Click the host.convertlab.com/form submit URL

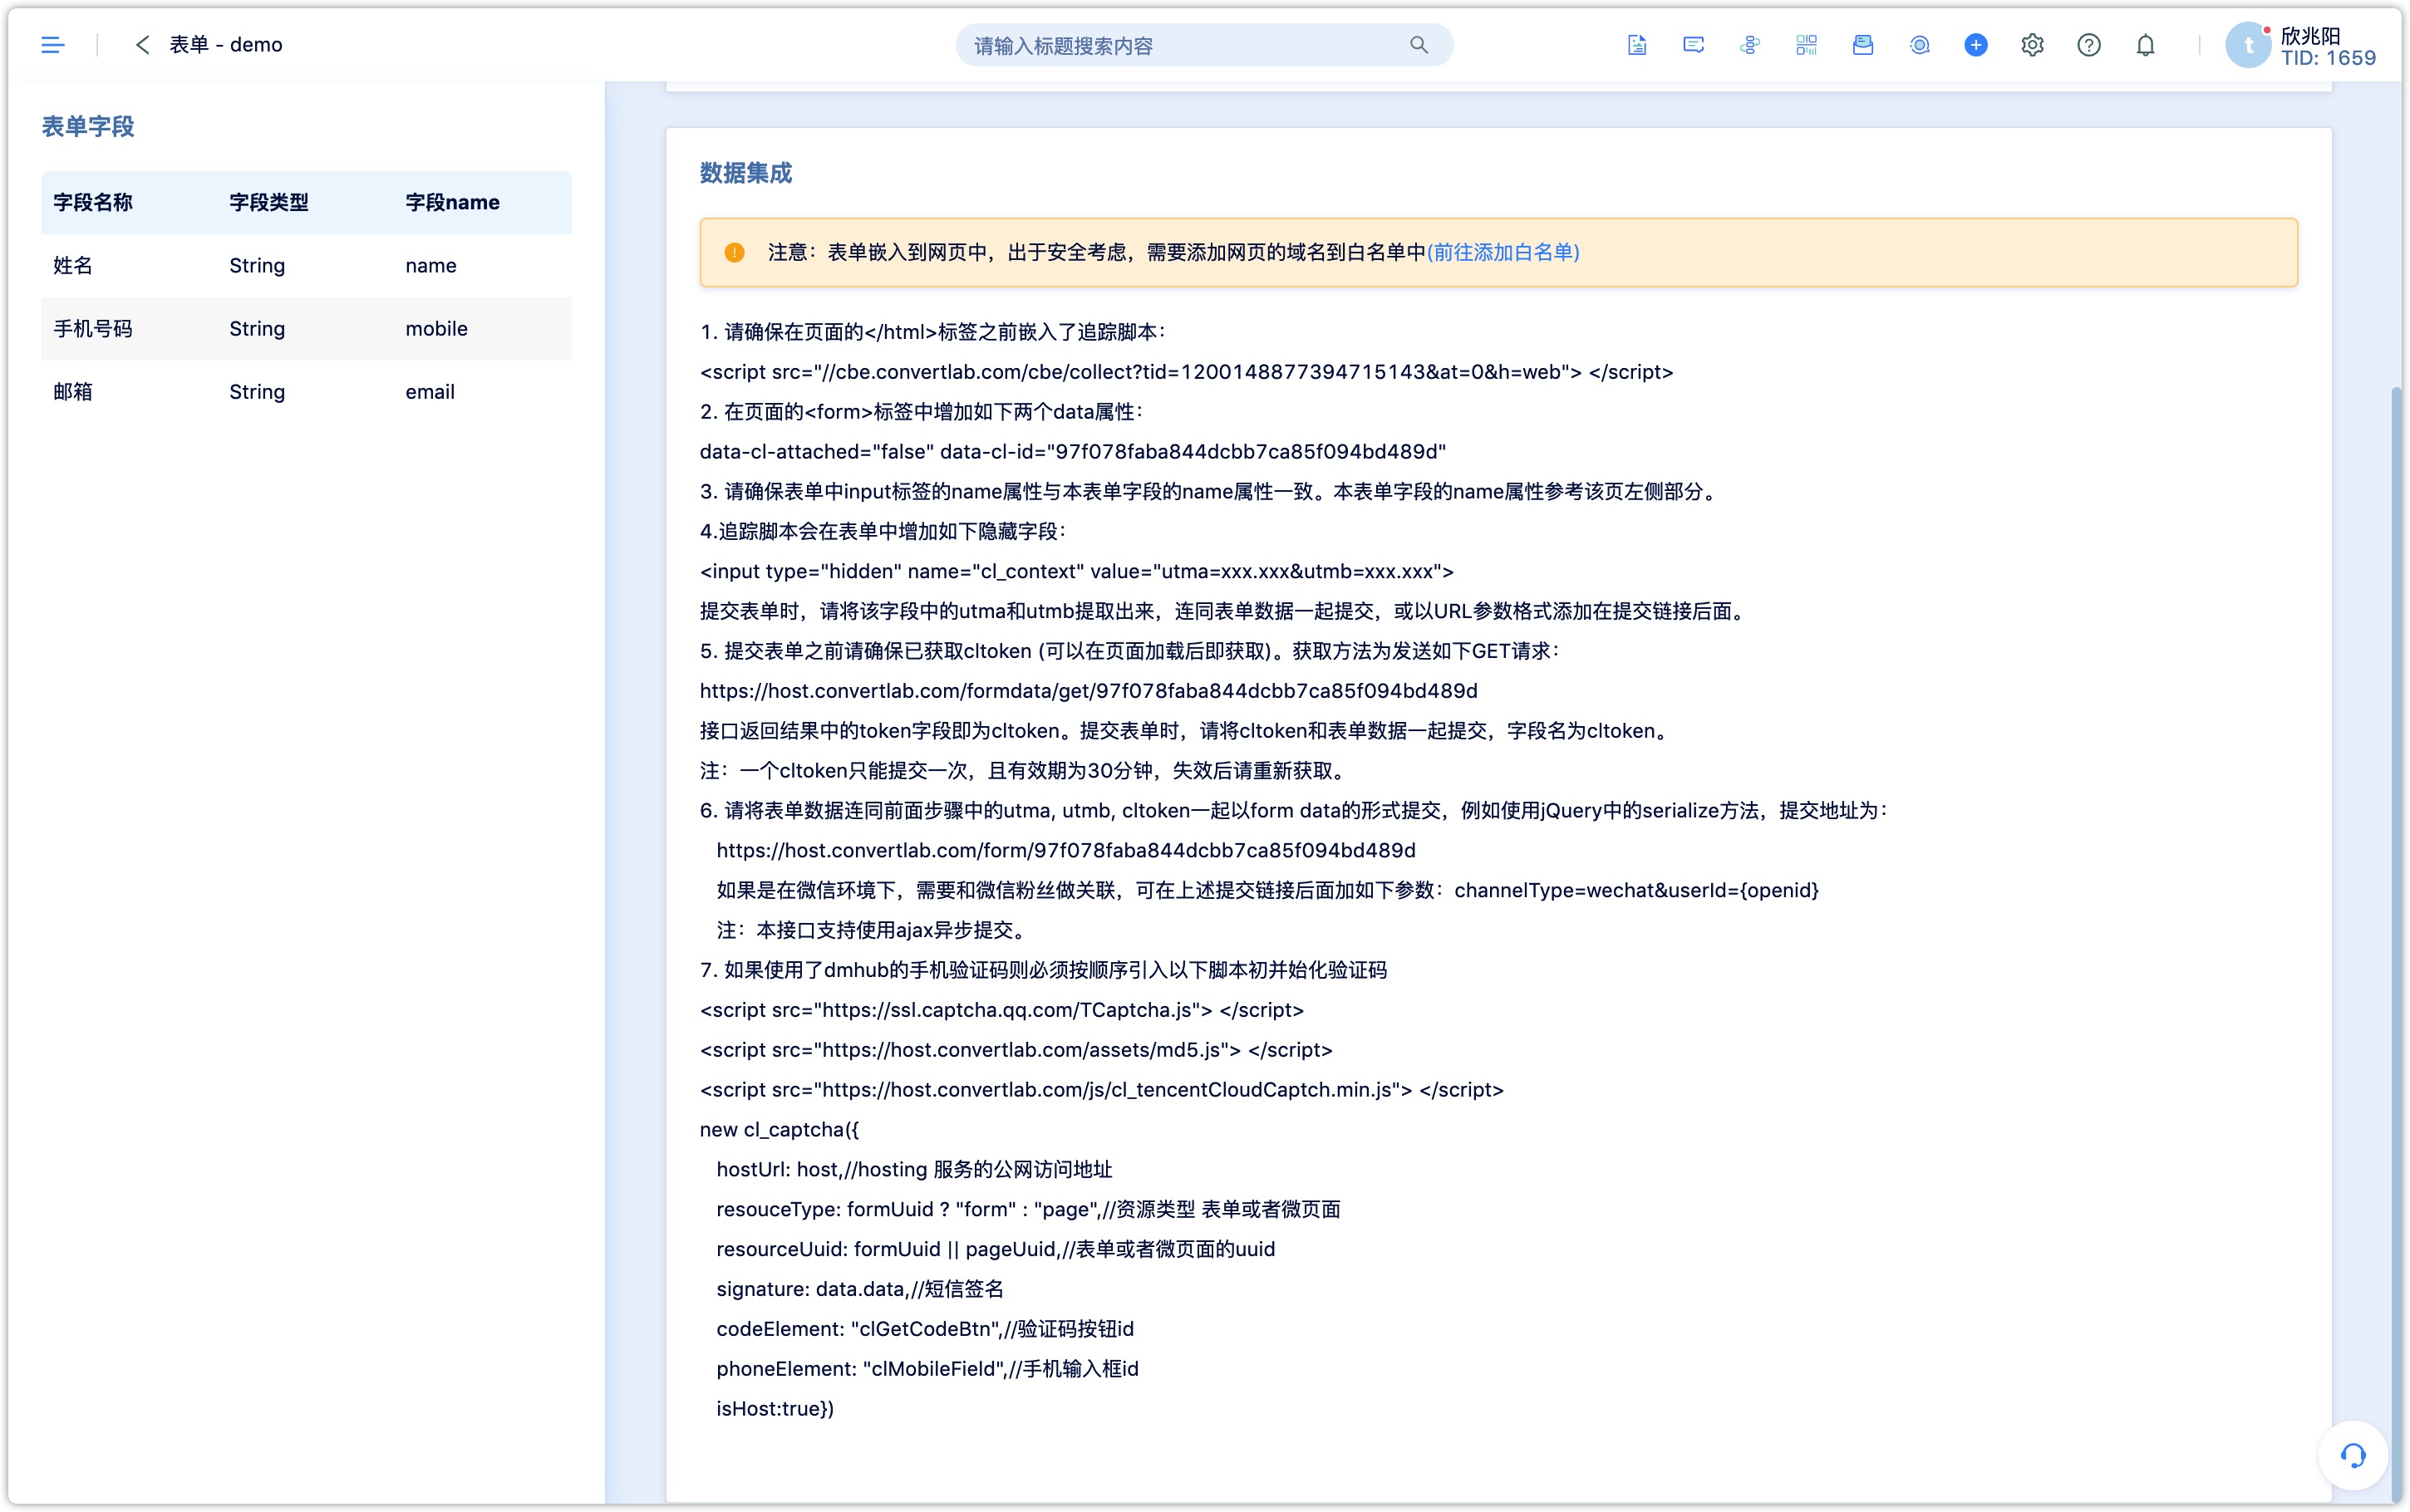coord(1066,850)
